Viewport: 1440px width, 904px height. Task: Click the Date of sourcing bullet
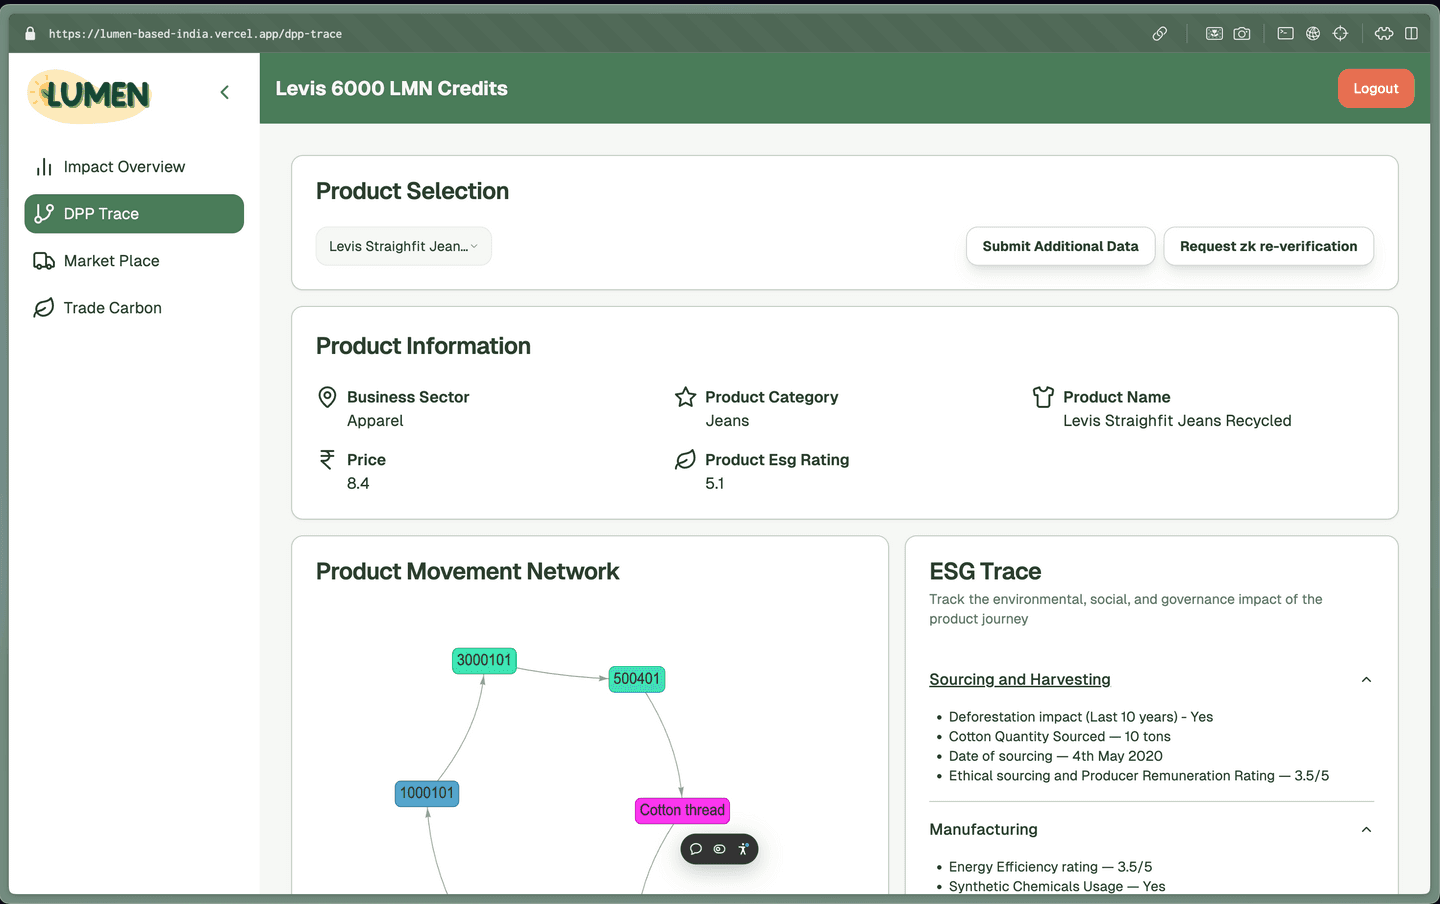[1055, 756]
